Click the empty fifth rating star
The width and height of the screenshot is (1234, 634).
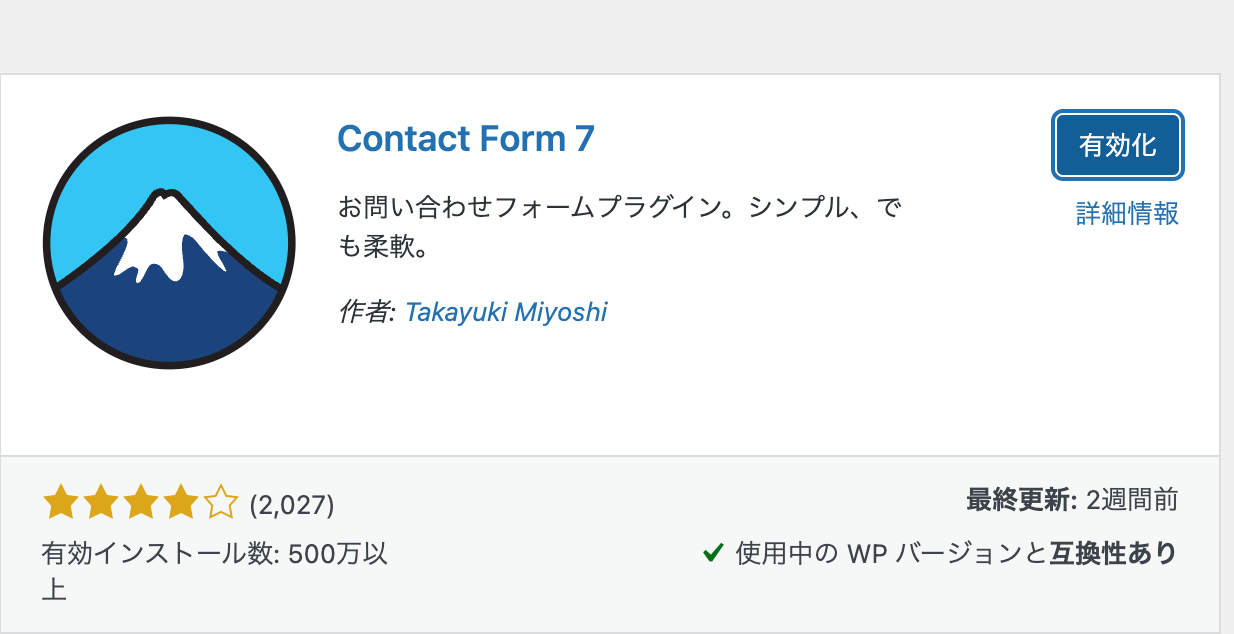pos(221,503)
